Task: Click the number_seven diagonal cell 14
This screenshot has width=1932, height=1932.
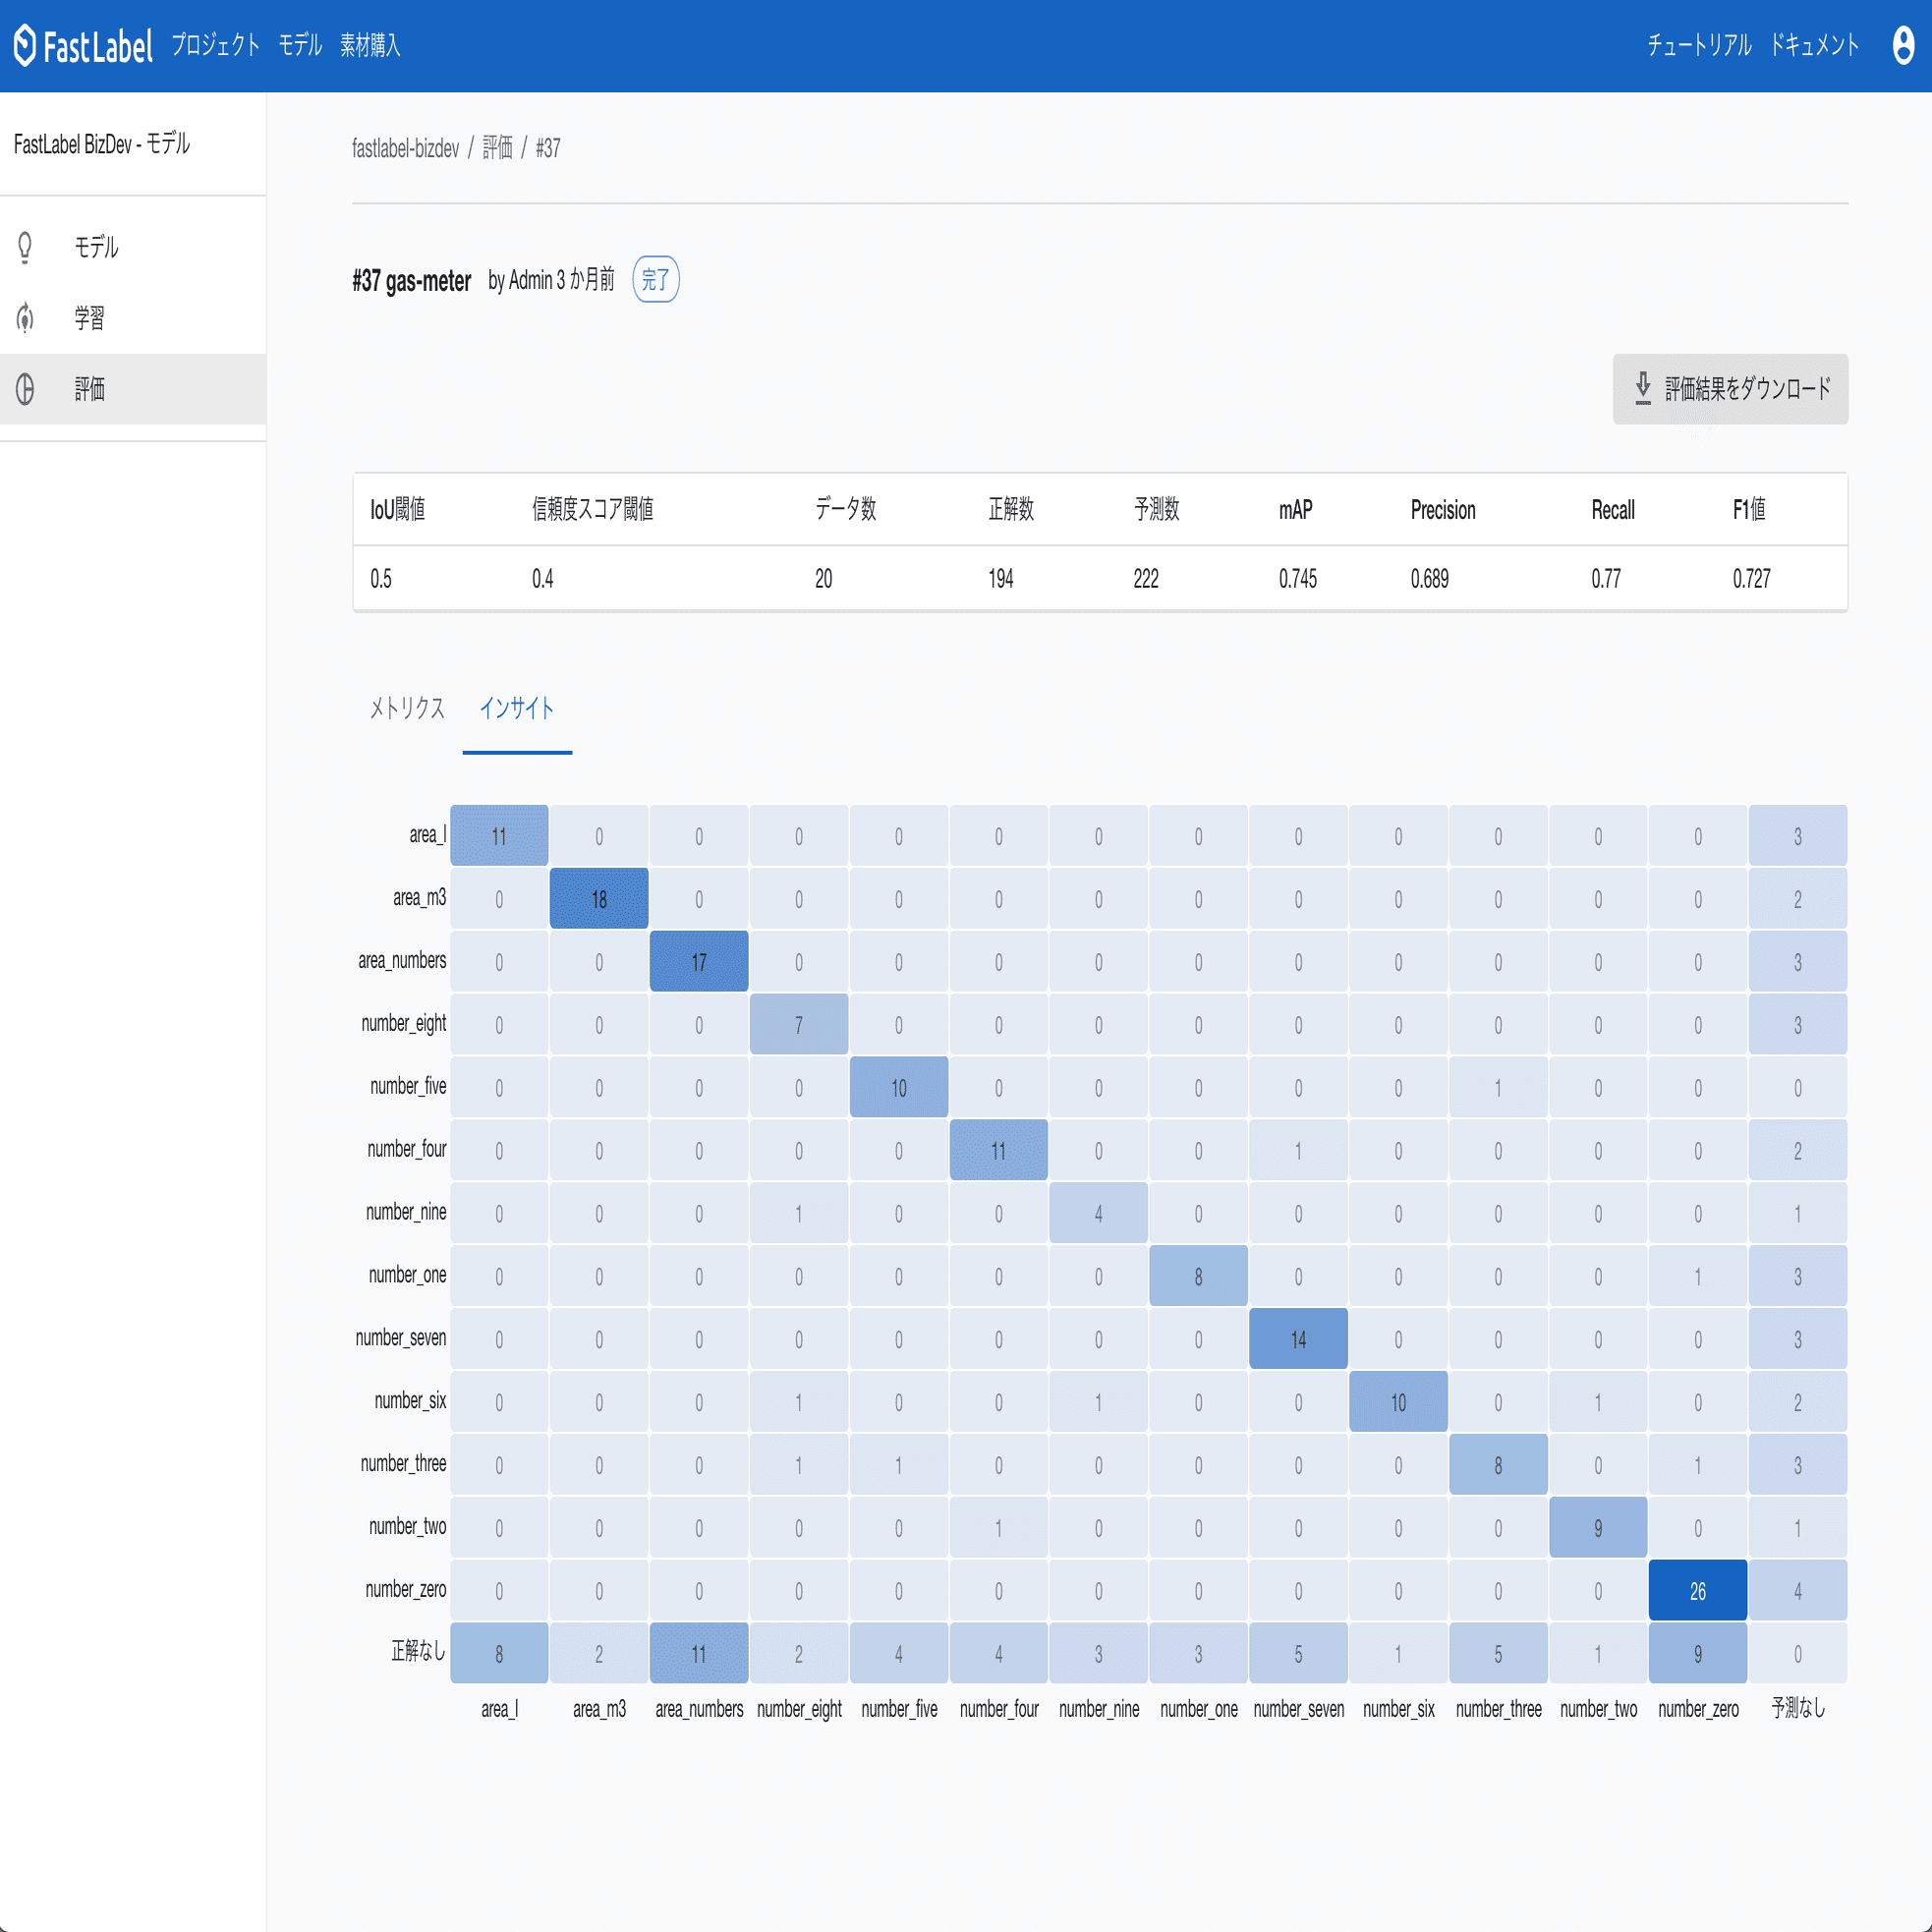Action: click(x=1298, y=1339)
